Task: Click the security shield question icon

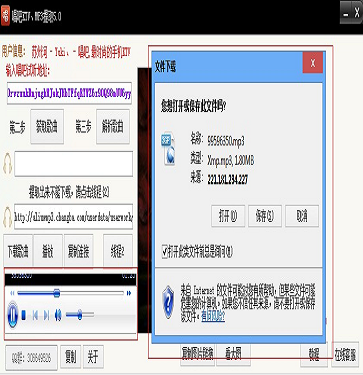Action: pos(168,302)
